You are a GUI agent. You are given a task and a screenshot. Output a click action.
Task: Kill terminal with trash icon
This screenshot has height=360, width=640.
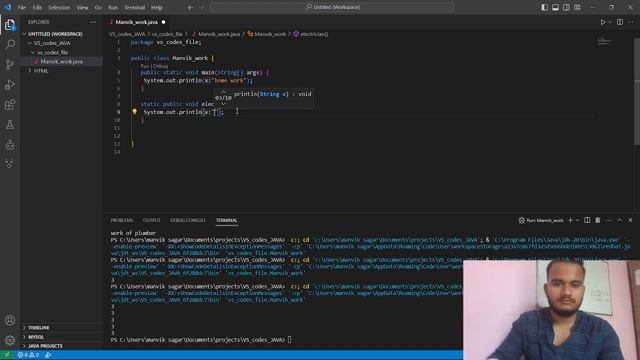click(598, 220)
